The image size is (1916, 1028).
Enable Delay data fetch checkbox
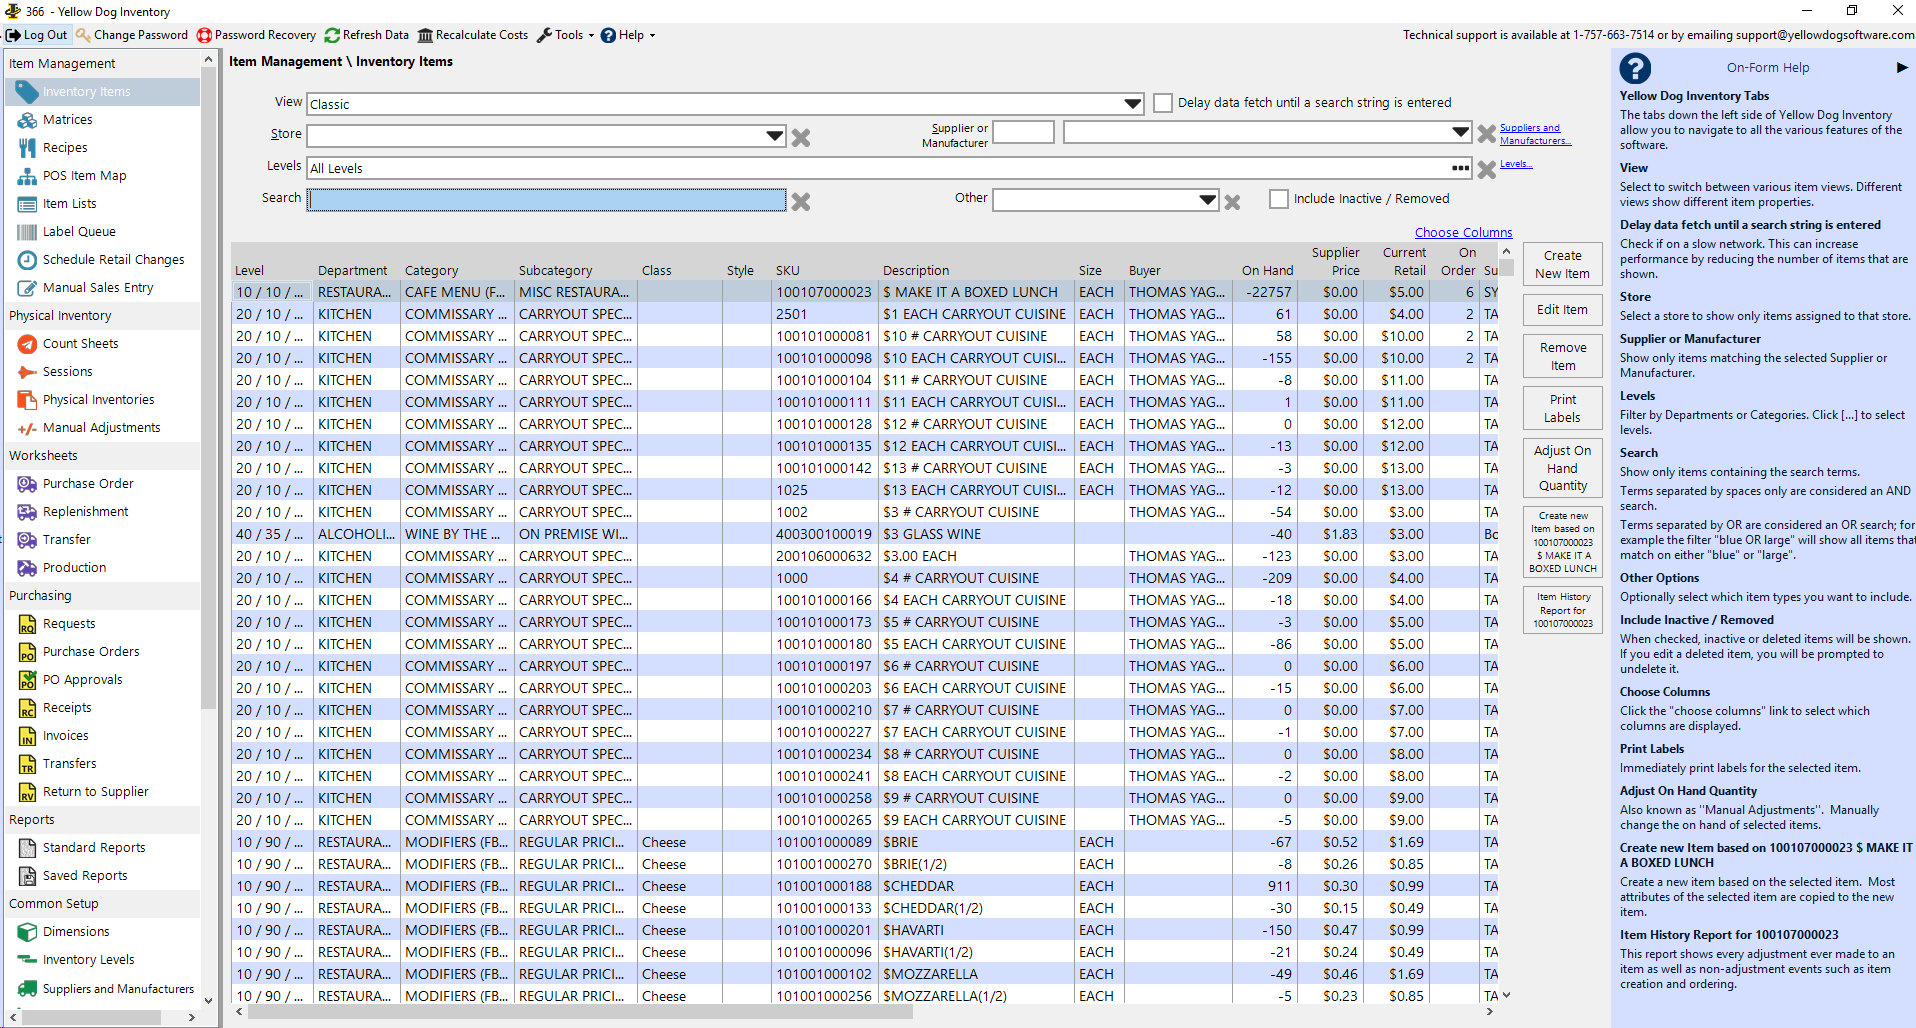[x=1163, y=103]
